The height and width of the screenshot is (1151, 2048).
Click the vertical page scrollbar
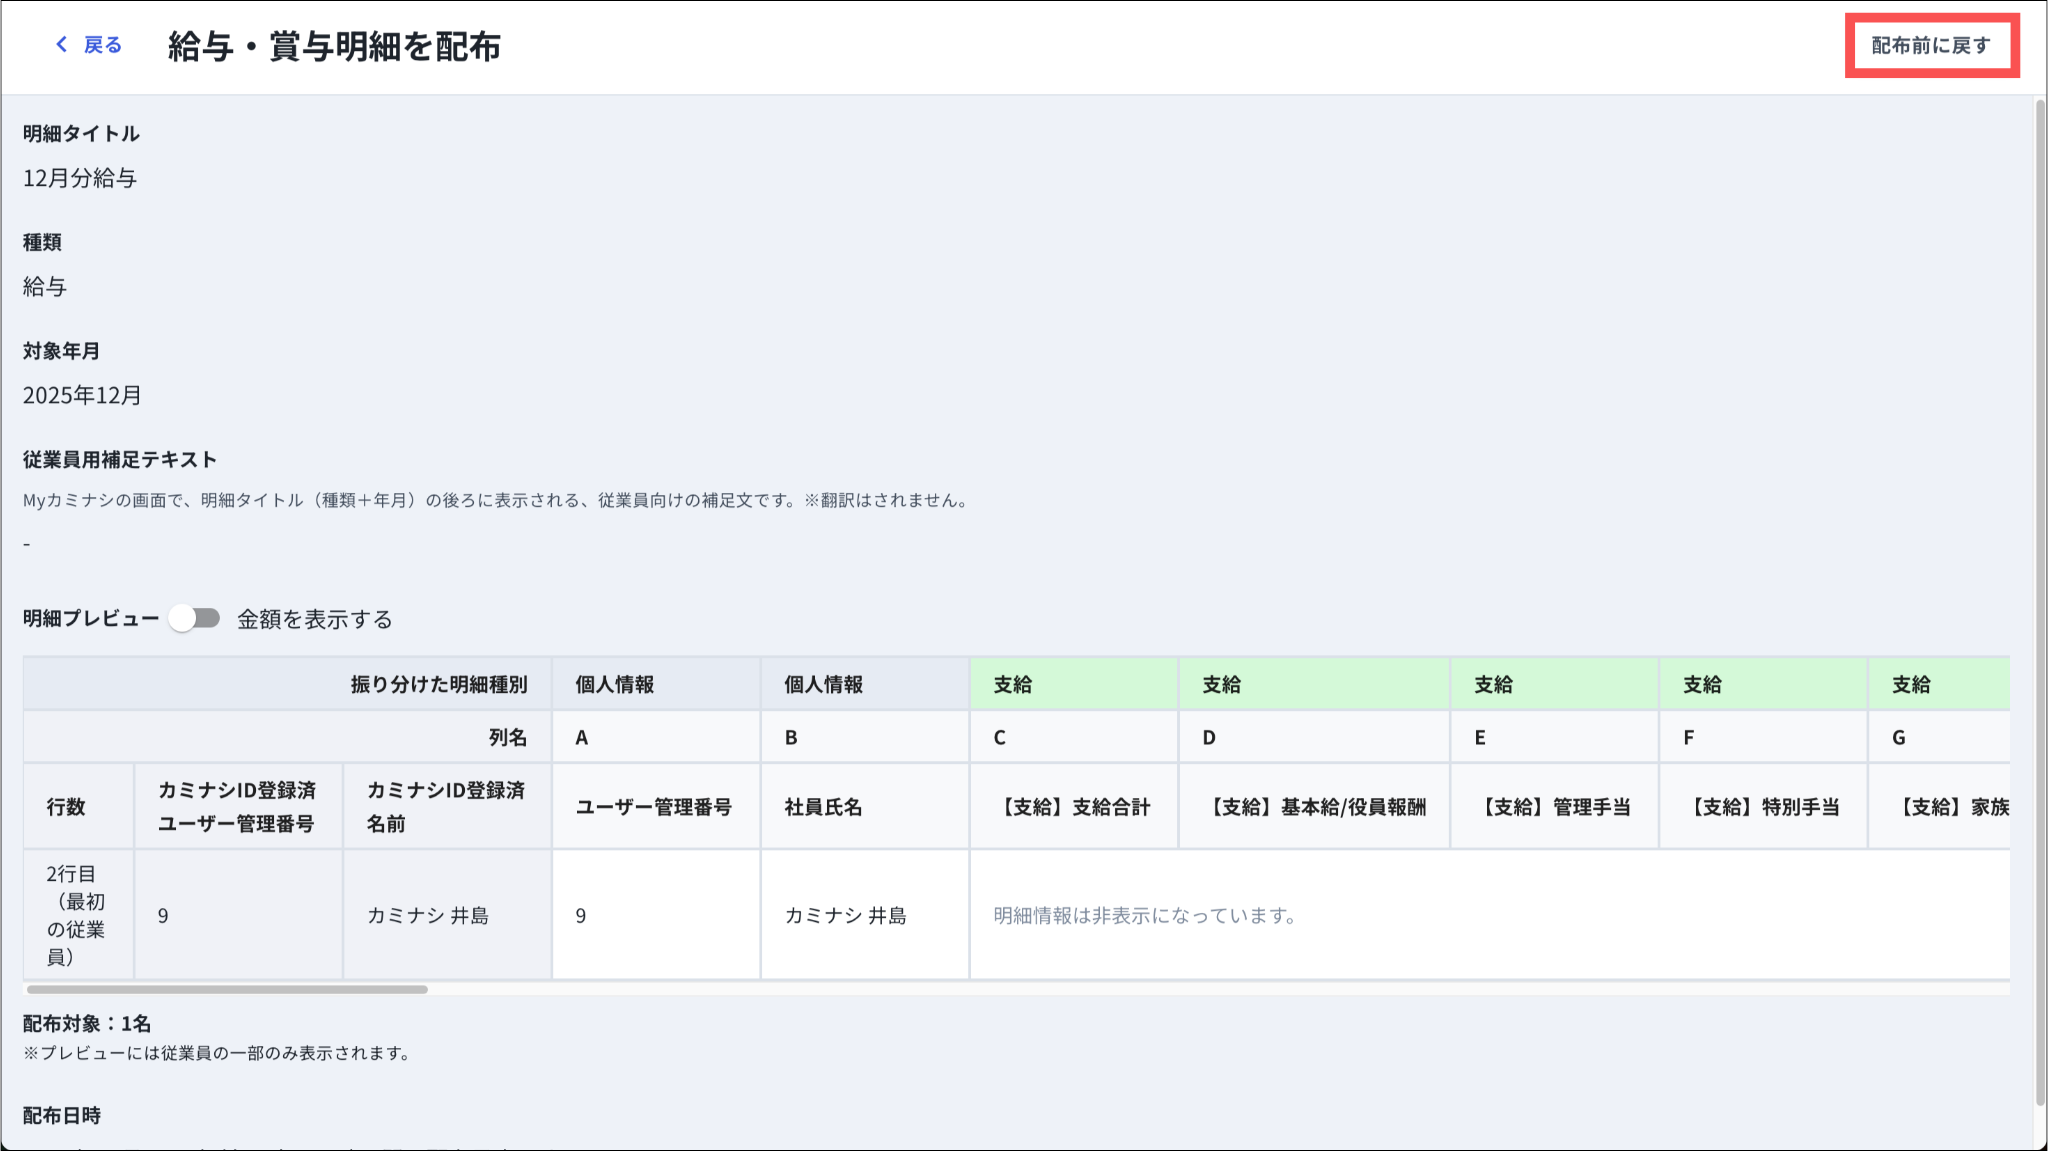2040,600
